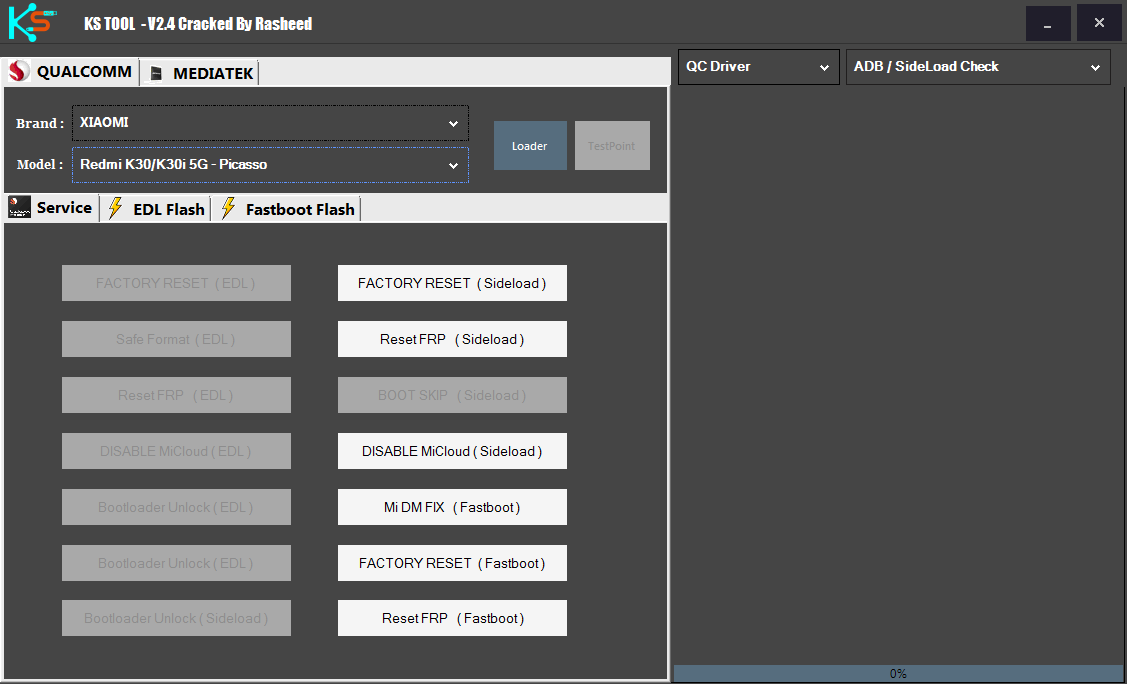Click the KS Tool logo icon
Viewport: 1127px width, 684px height.
tap(31, 22)
